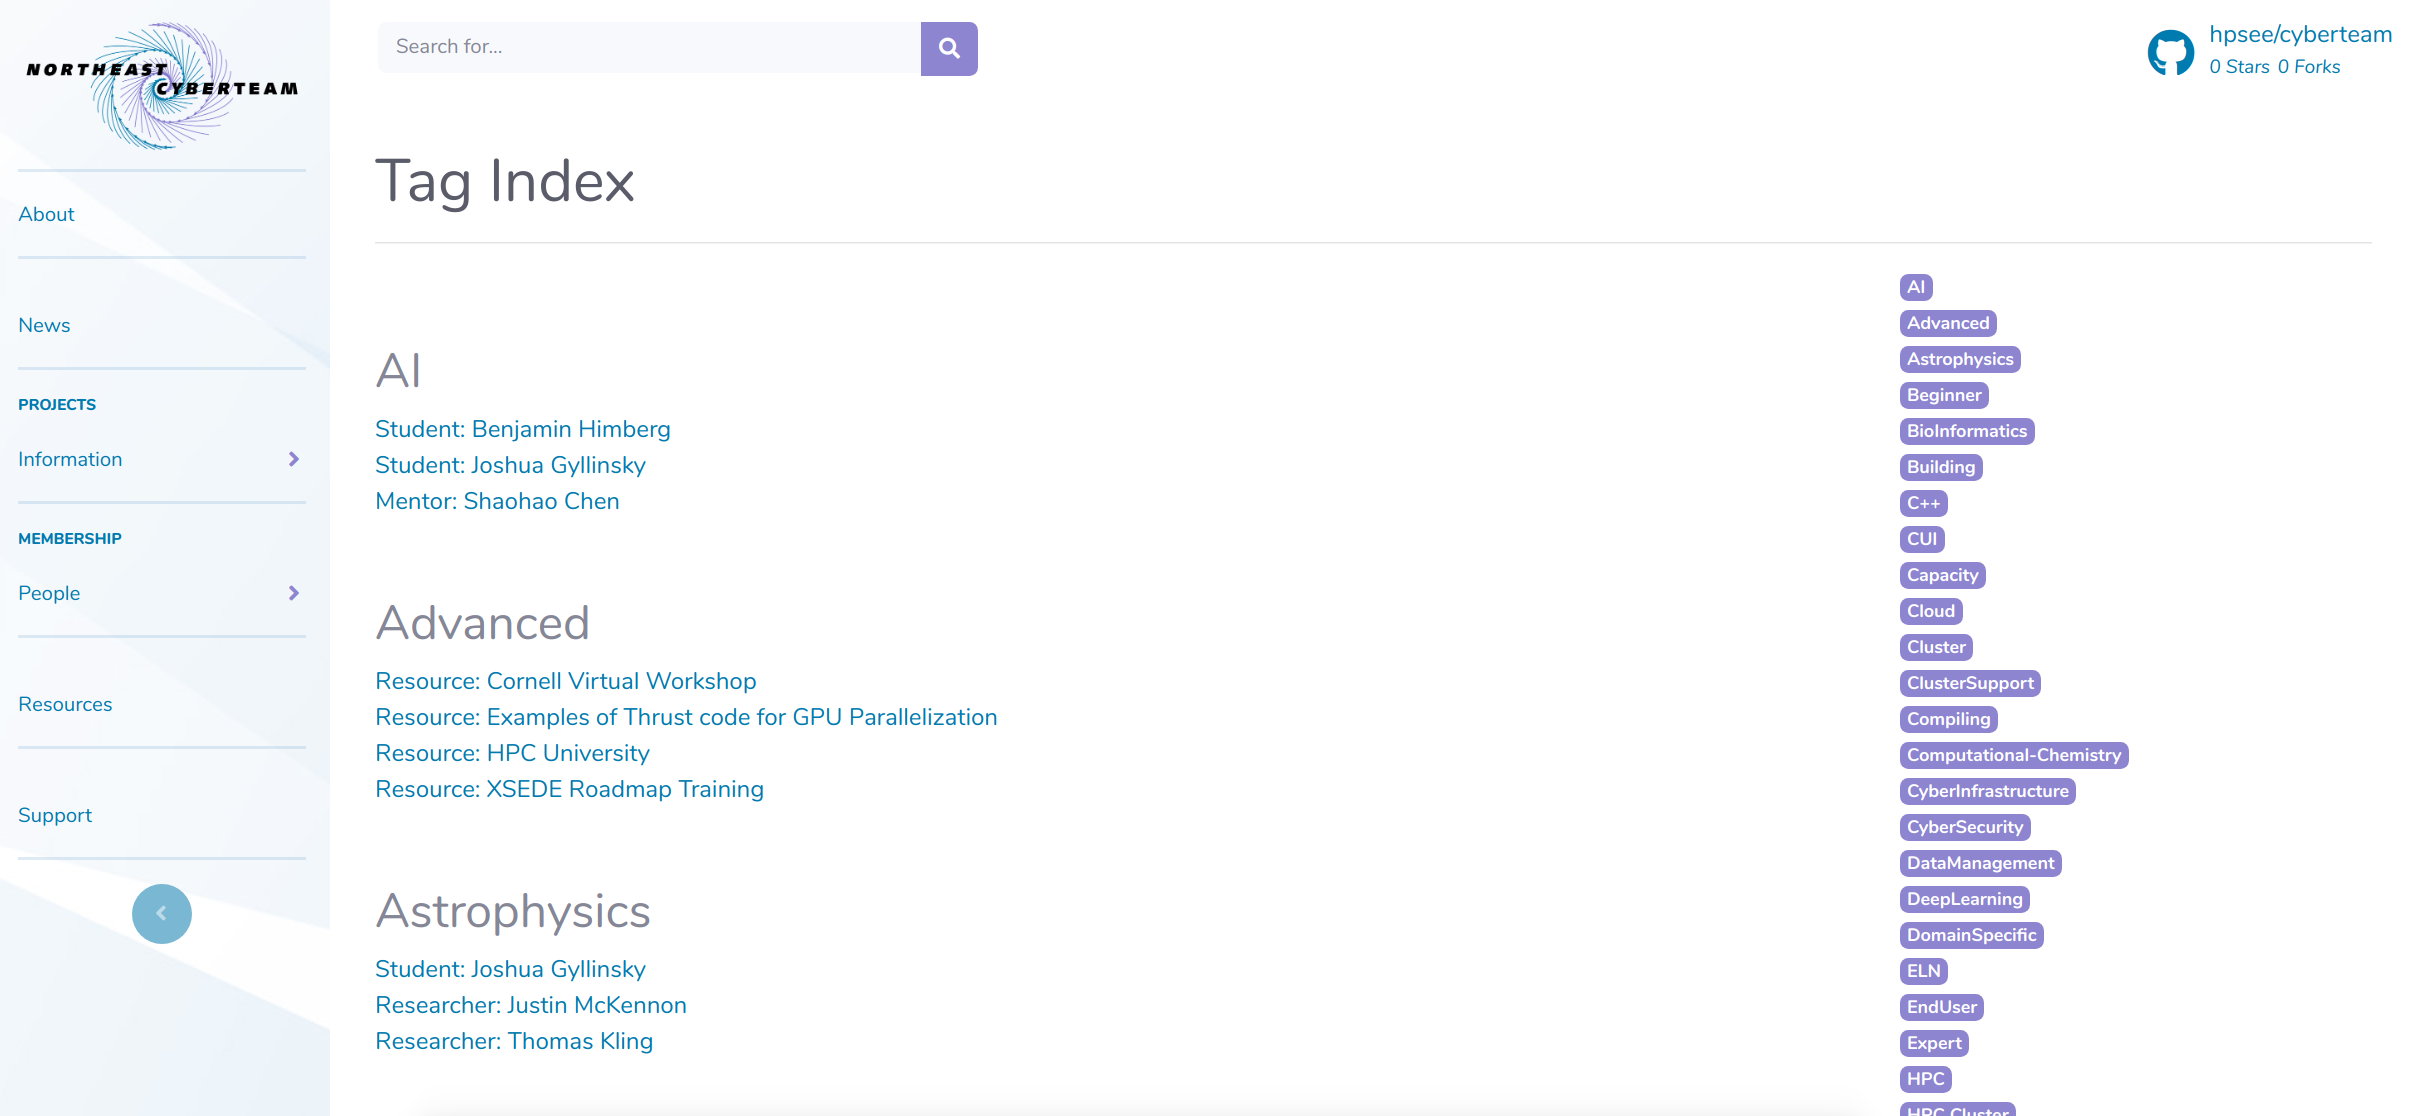Open Researcher: Thomas Kling link
Screen dimensions: 2412x1116
(514, 1041)
